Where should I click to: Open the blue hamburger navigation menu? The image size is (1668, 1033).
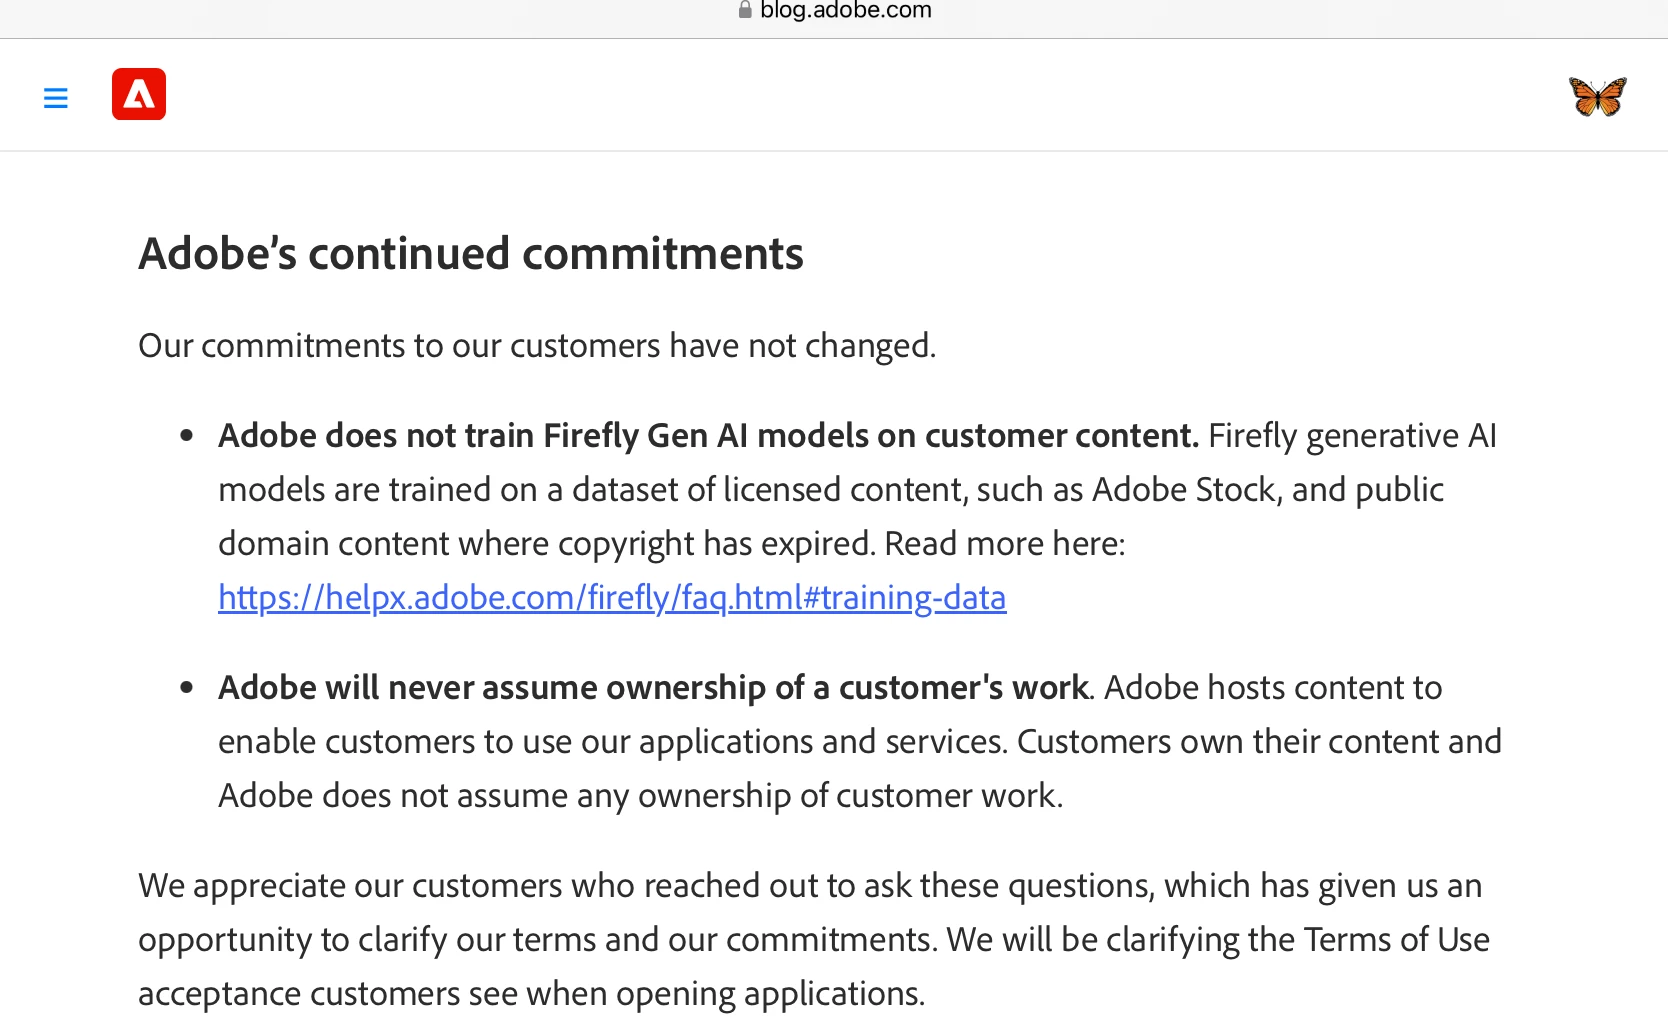pos(56,98)
